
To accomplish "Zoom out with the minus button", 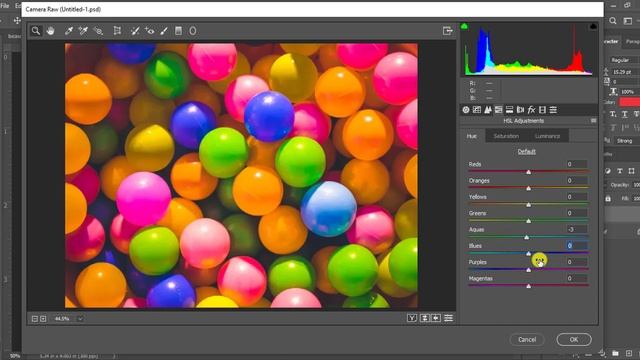I will pyautogui.click(x=35, y=319).
